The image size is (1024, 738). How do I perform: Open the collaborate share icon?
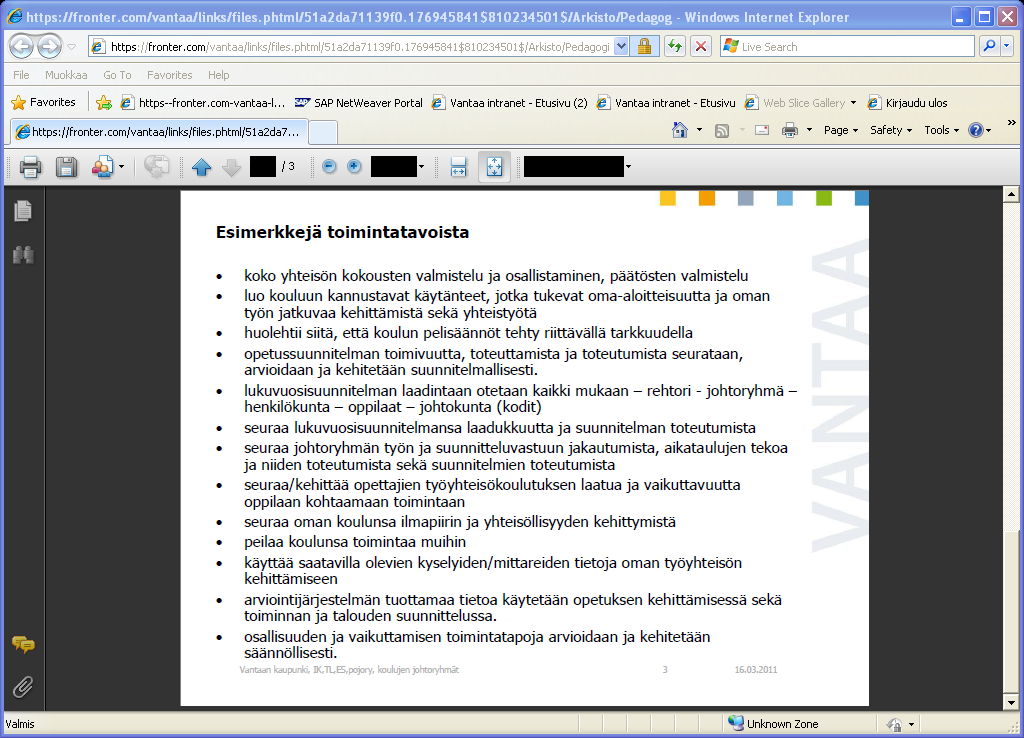pyautogui.click(x=102, y=167)
